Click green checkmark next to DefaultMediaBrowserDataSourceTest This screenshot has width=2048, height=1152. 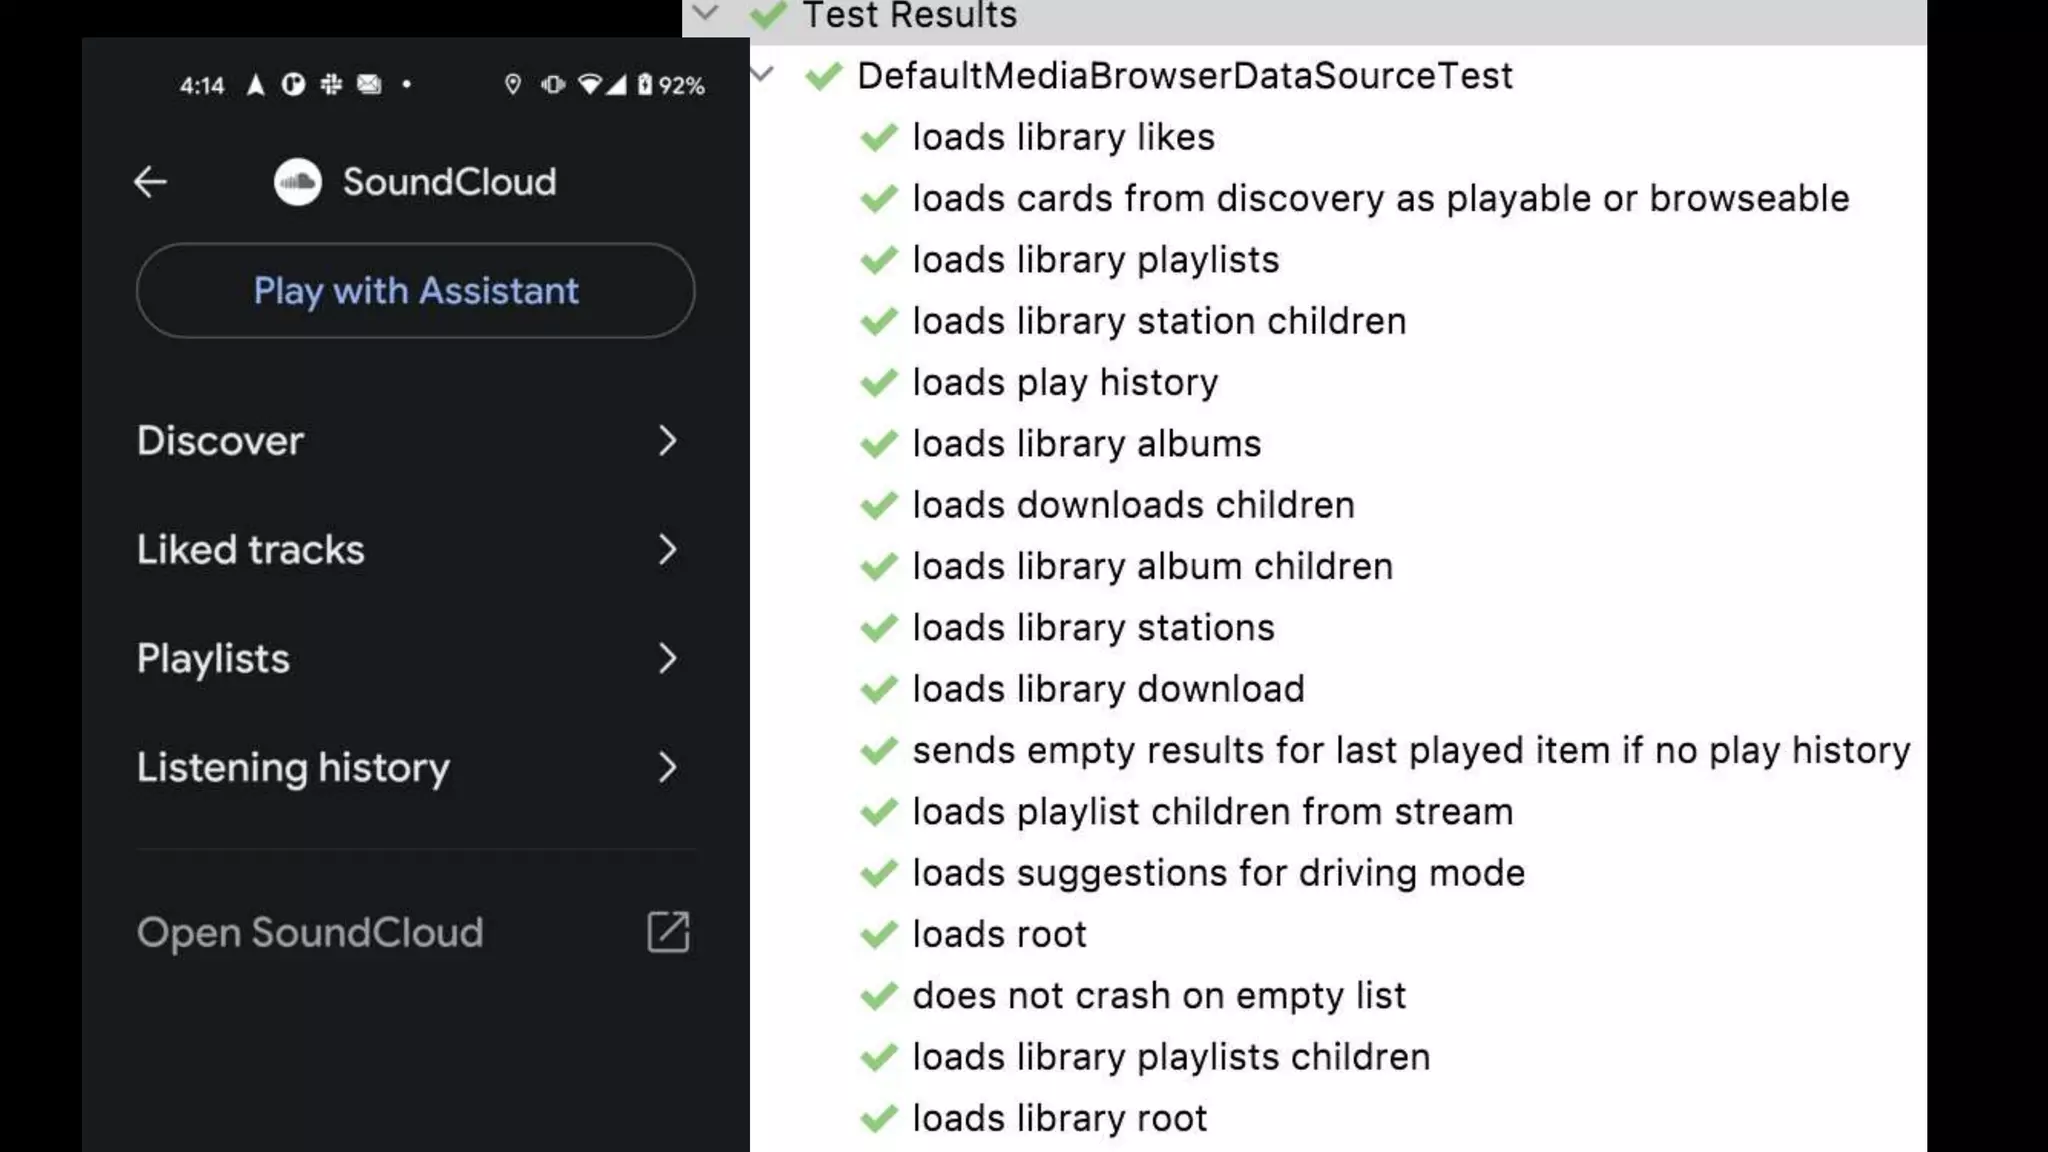[x=824, y=77]
